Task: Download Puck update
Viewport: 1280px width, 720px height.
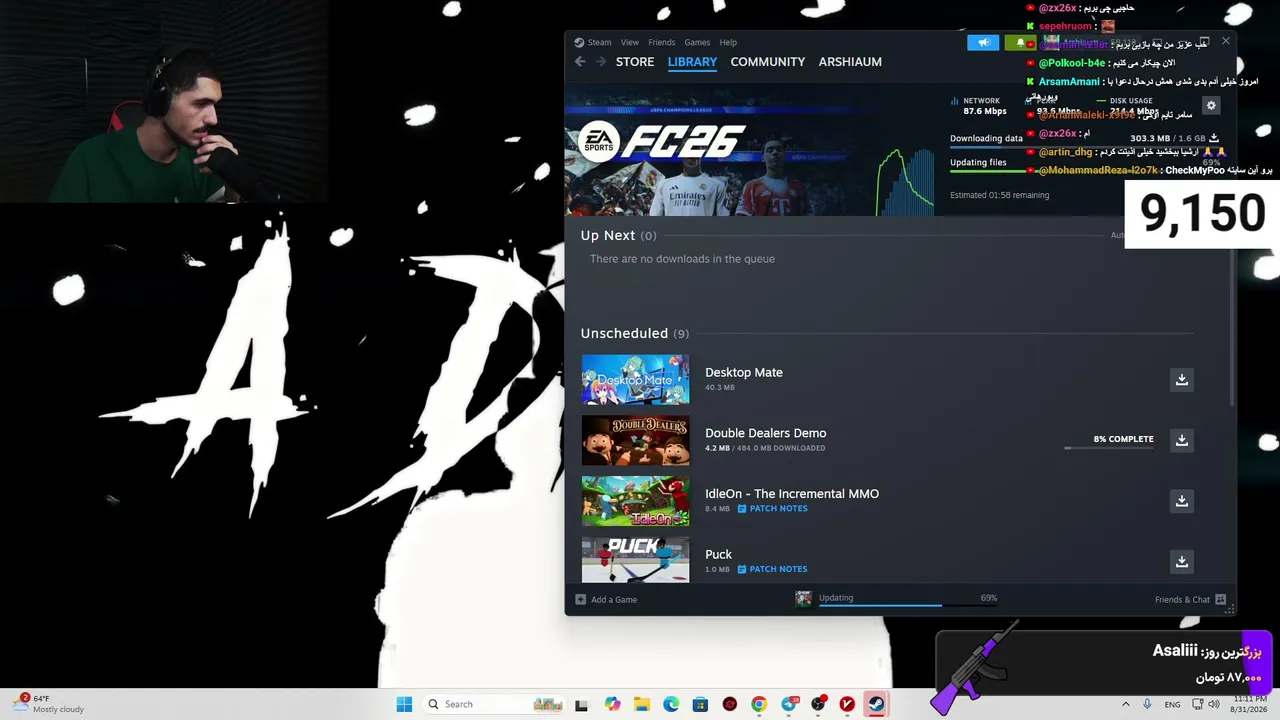Action: 1182,562
